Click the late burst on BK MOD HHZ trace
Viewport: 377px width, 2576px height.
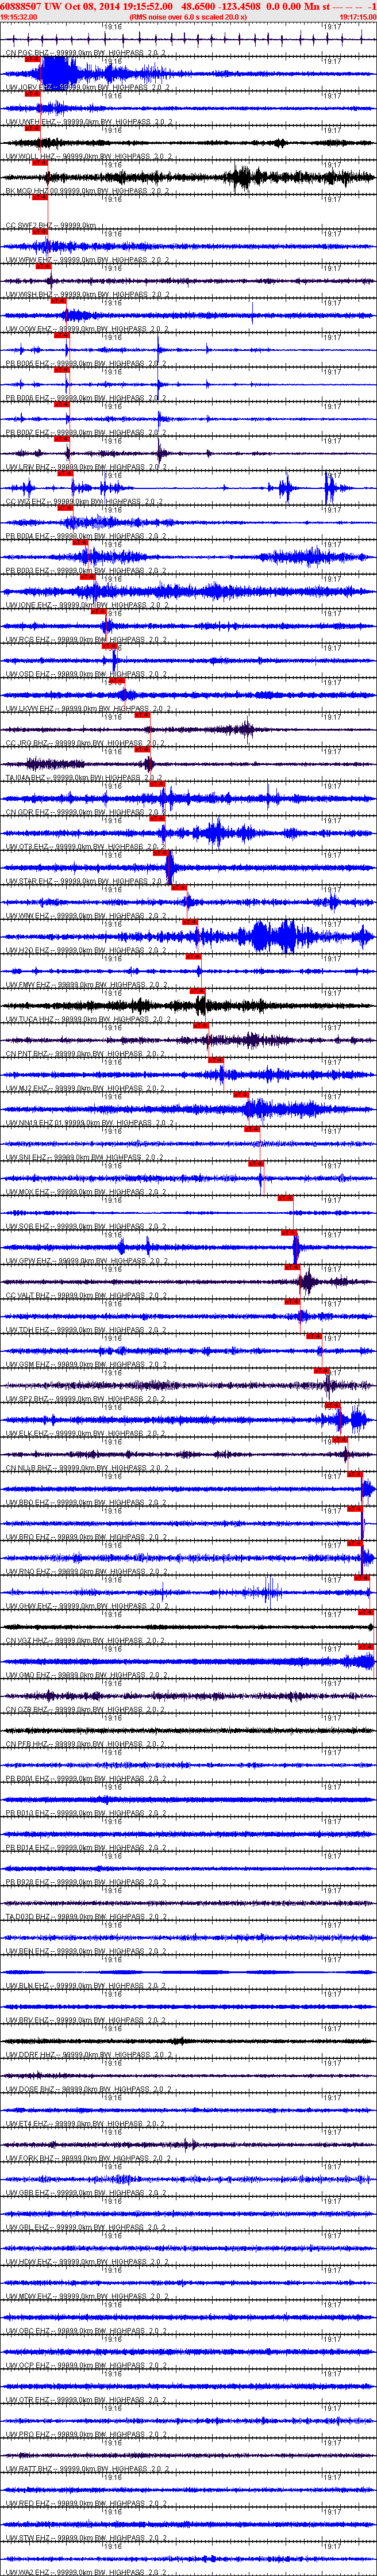(x=245, y=179)
